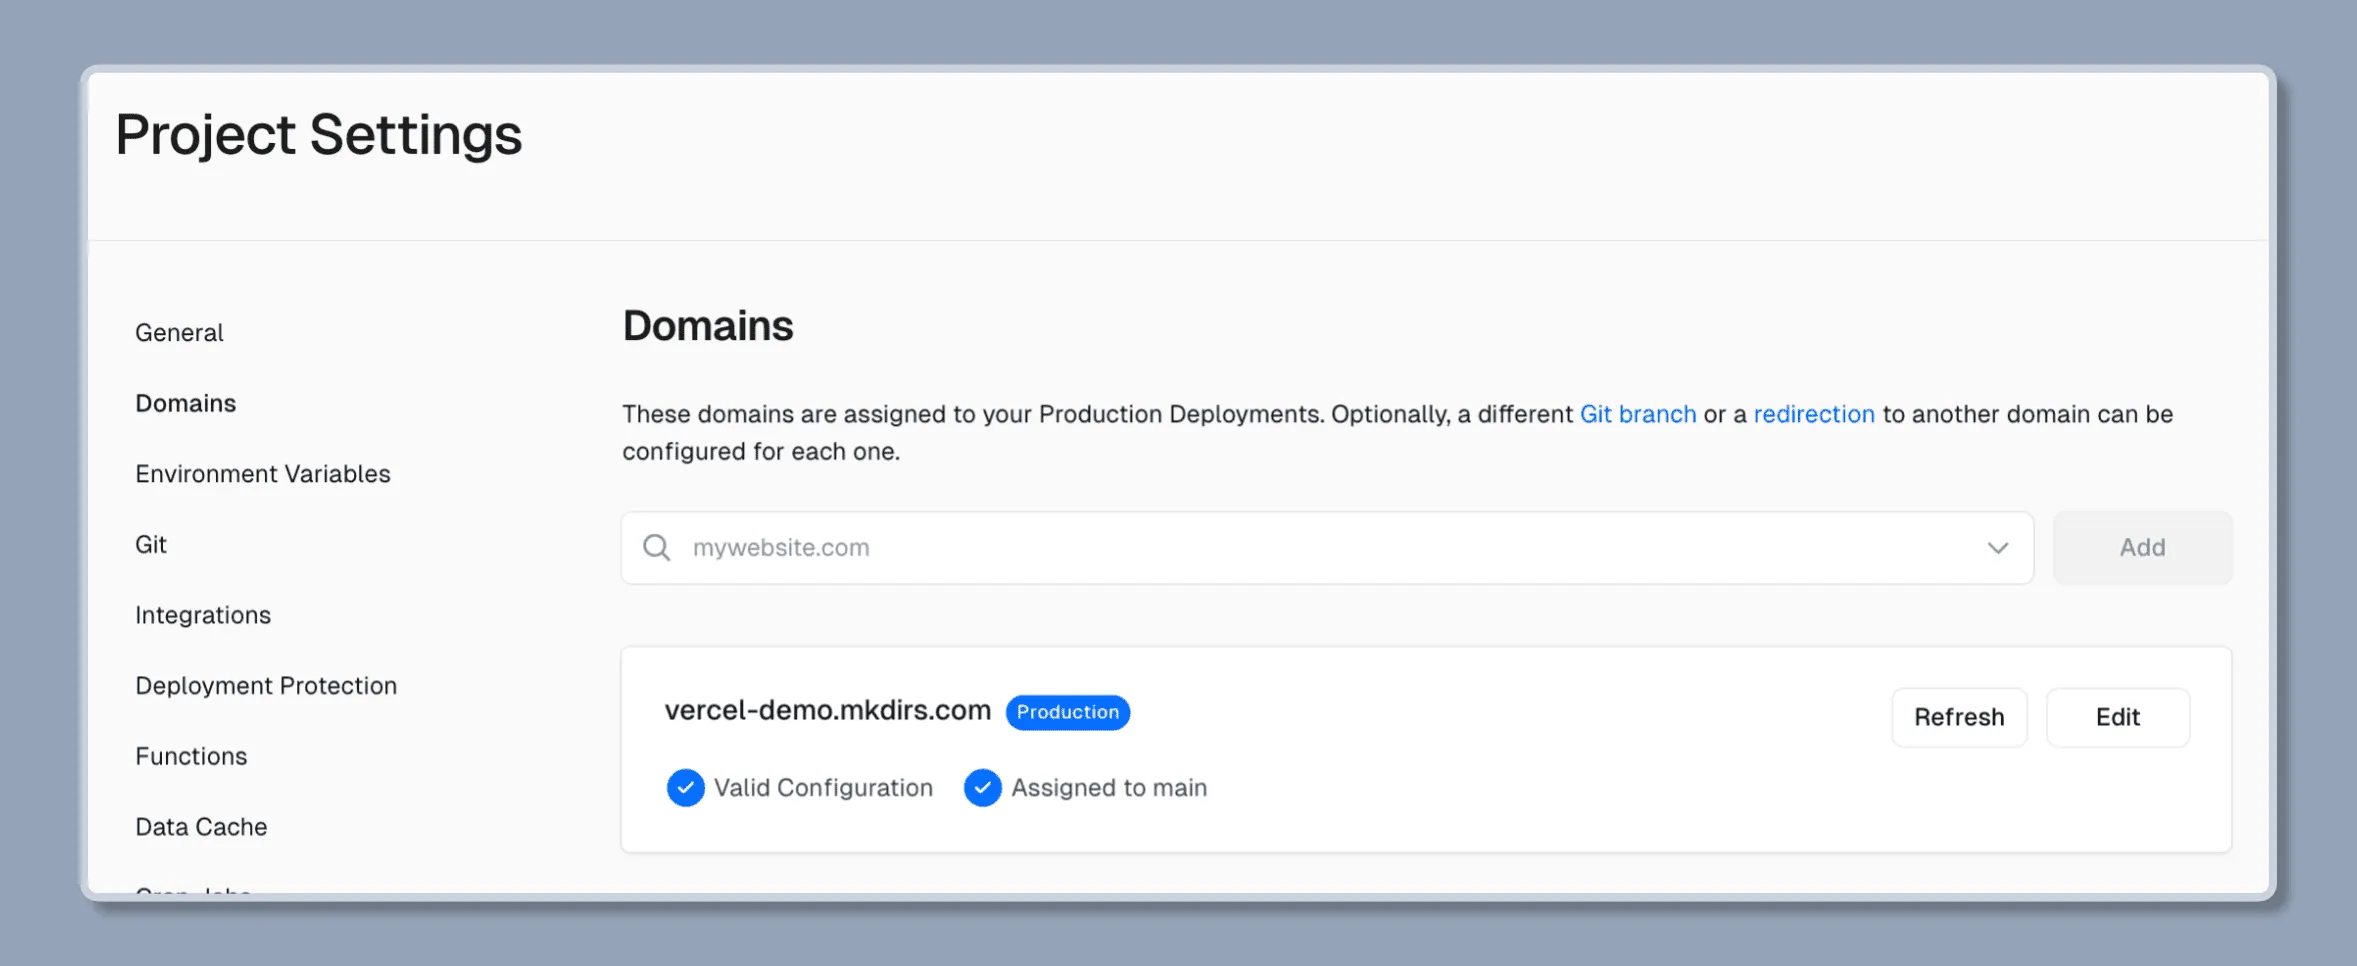Switch to Functions settings
The width and height of the screenshot is (2357, 966).
tap(191, 756)
